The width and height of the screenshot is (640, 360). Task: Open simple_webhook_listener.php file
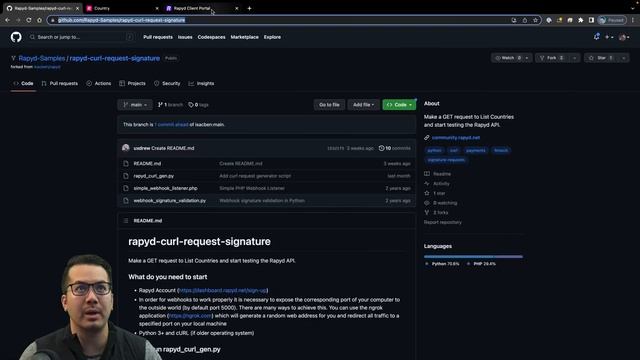[165, 188]
